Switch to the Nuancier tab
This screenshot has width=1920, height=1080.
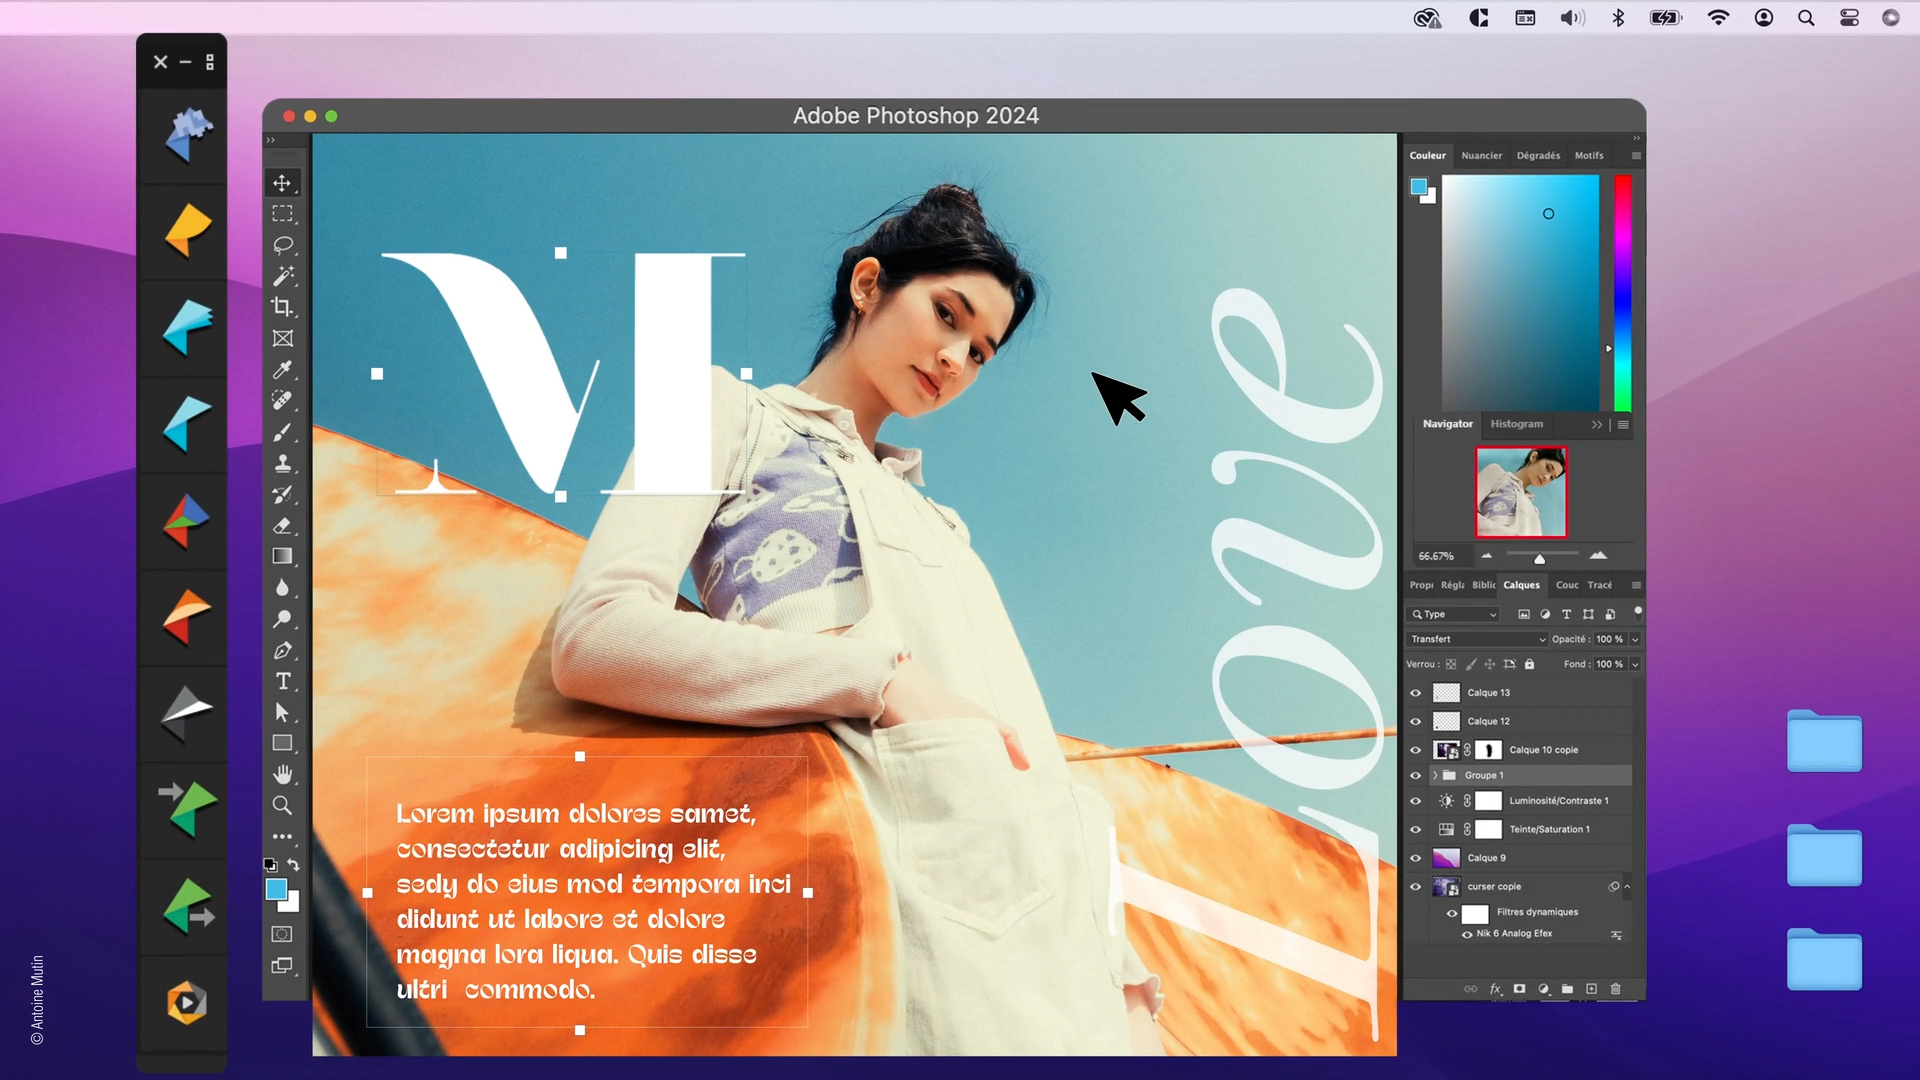1481,156
